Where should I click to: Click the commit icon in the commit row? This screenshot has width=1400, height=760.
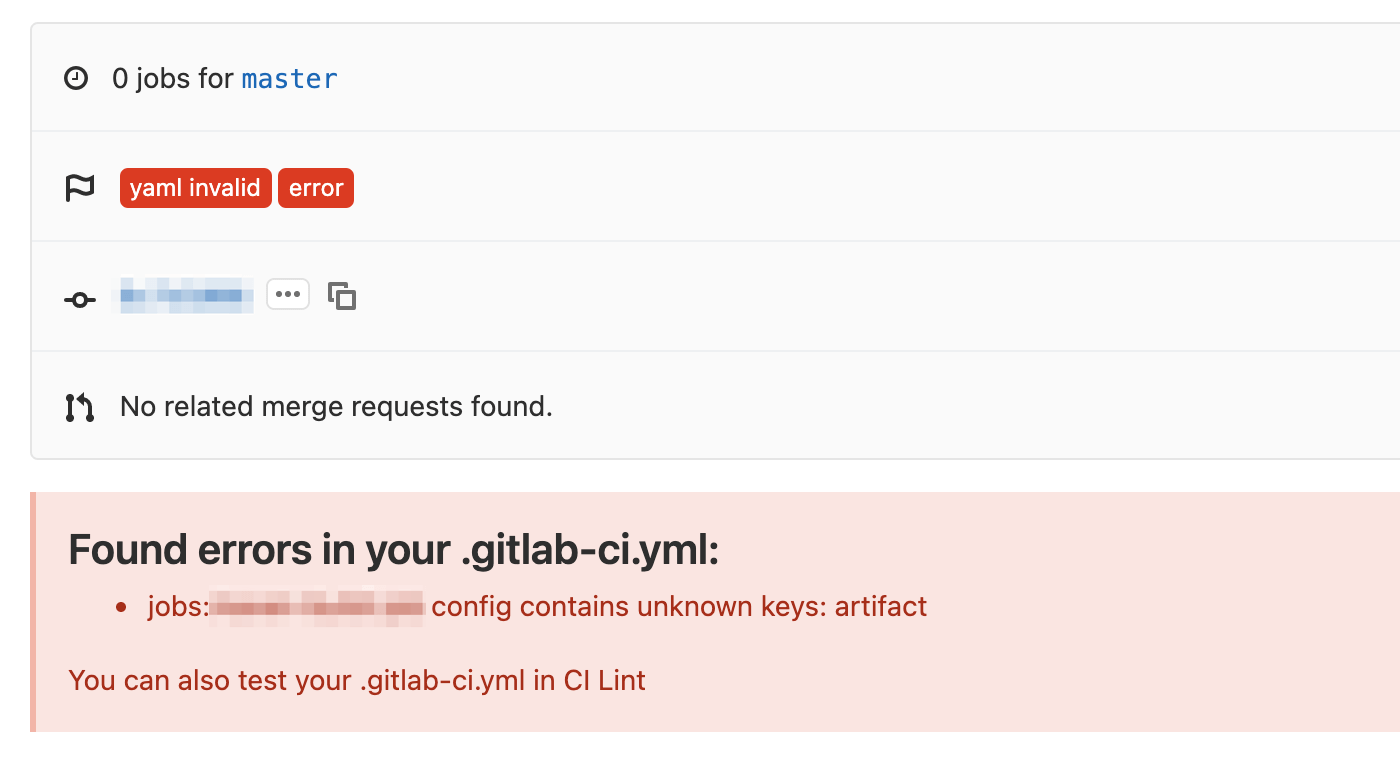point(79,299)
